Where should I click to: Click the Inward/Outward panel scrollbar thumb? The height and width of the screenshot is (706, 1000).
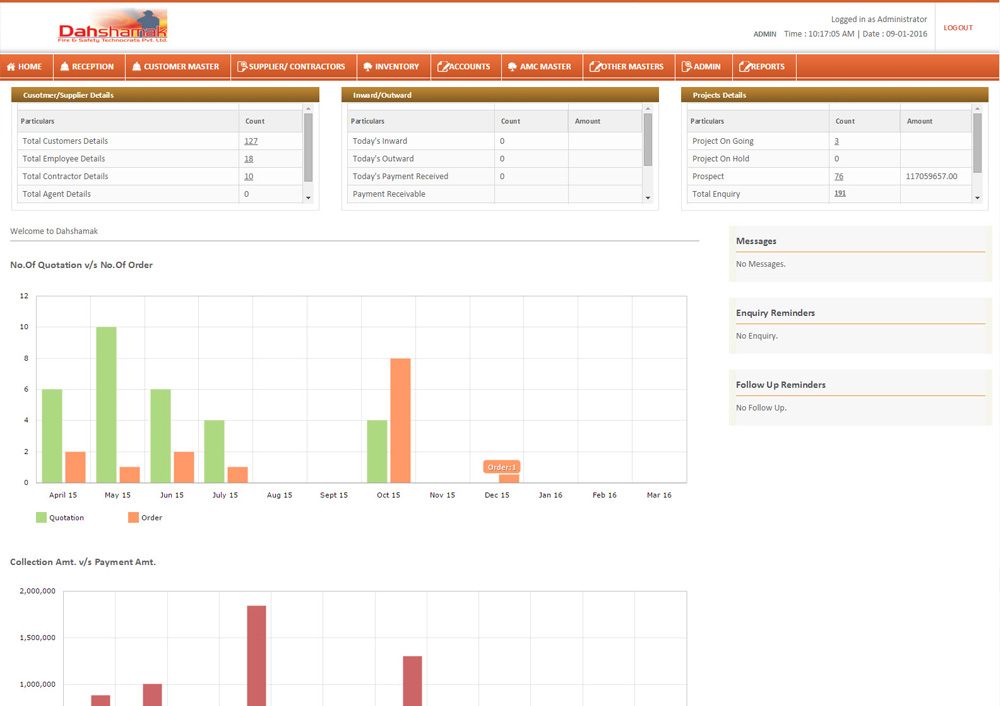(648, 139)
